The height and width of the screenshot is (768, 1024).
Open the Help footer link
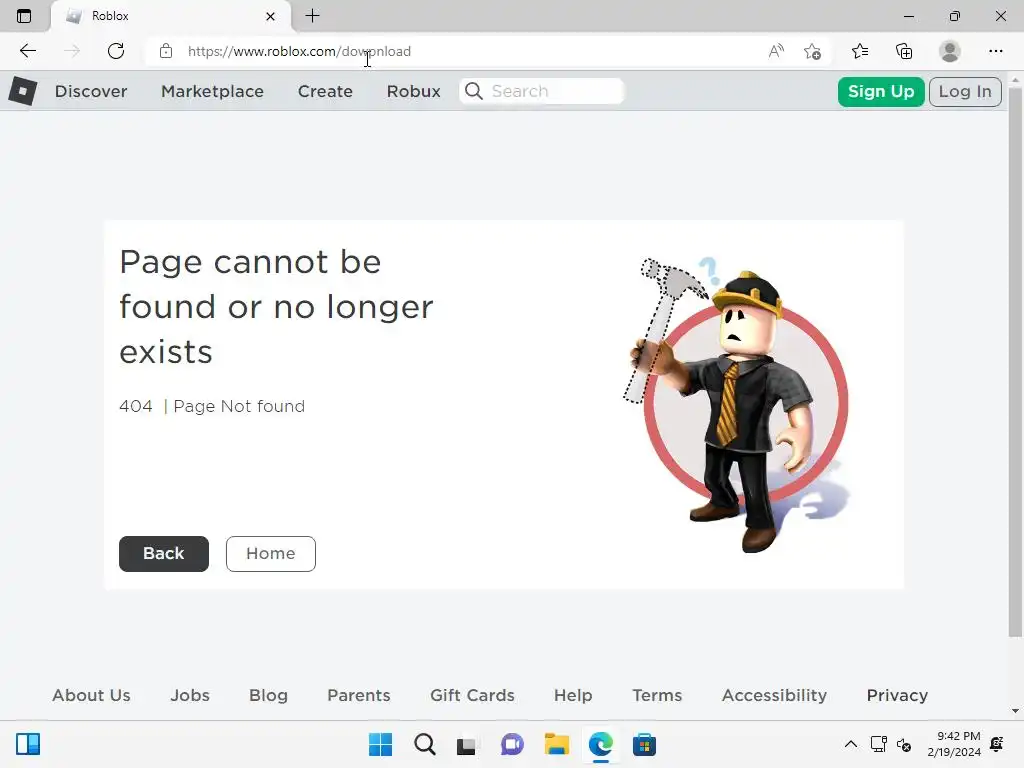point(573,696)
